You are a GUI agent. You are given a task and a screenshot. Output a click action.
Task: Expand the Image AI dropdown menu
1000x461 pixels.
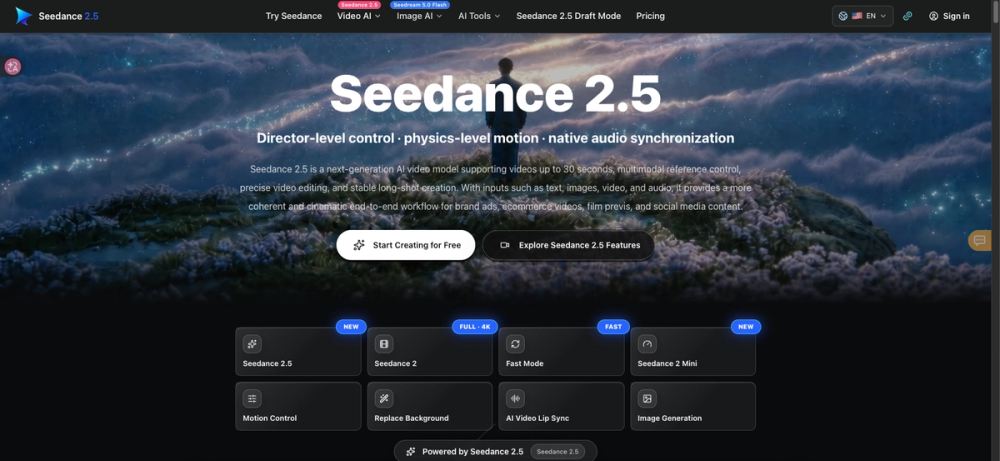419,16
